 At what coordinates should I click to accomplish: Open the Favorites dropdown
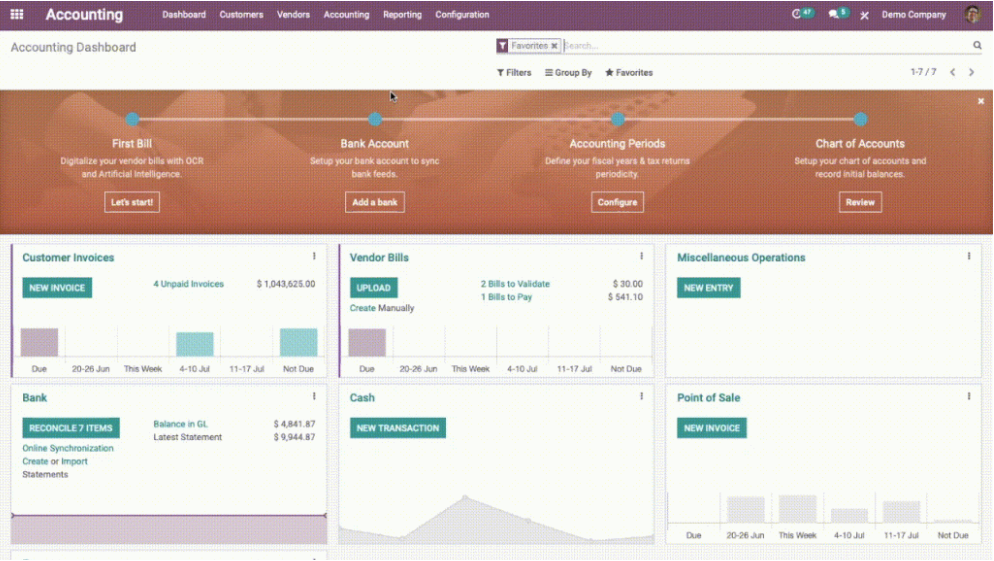click(629, 73)
